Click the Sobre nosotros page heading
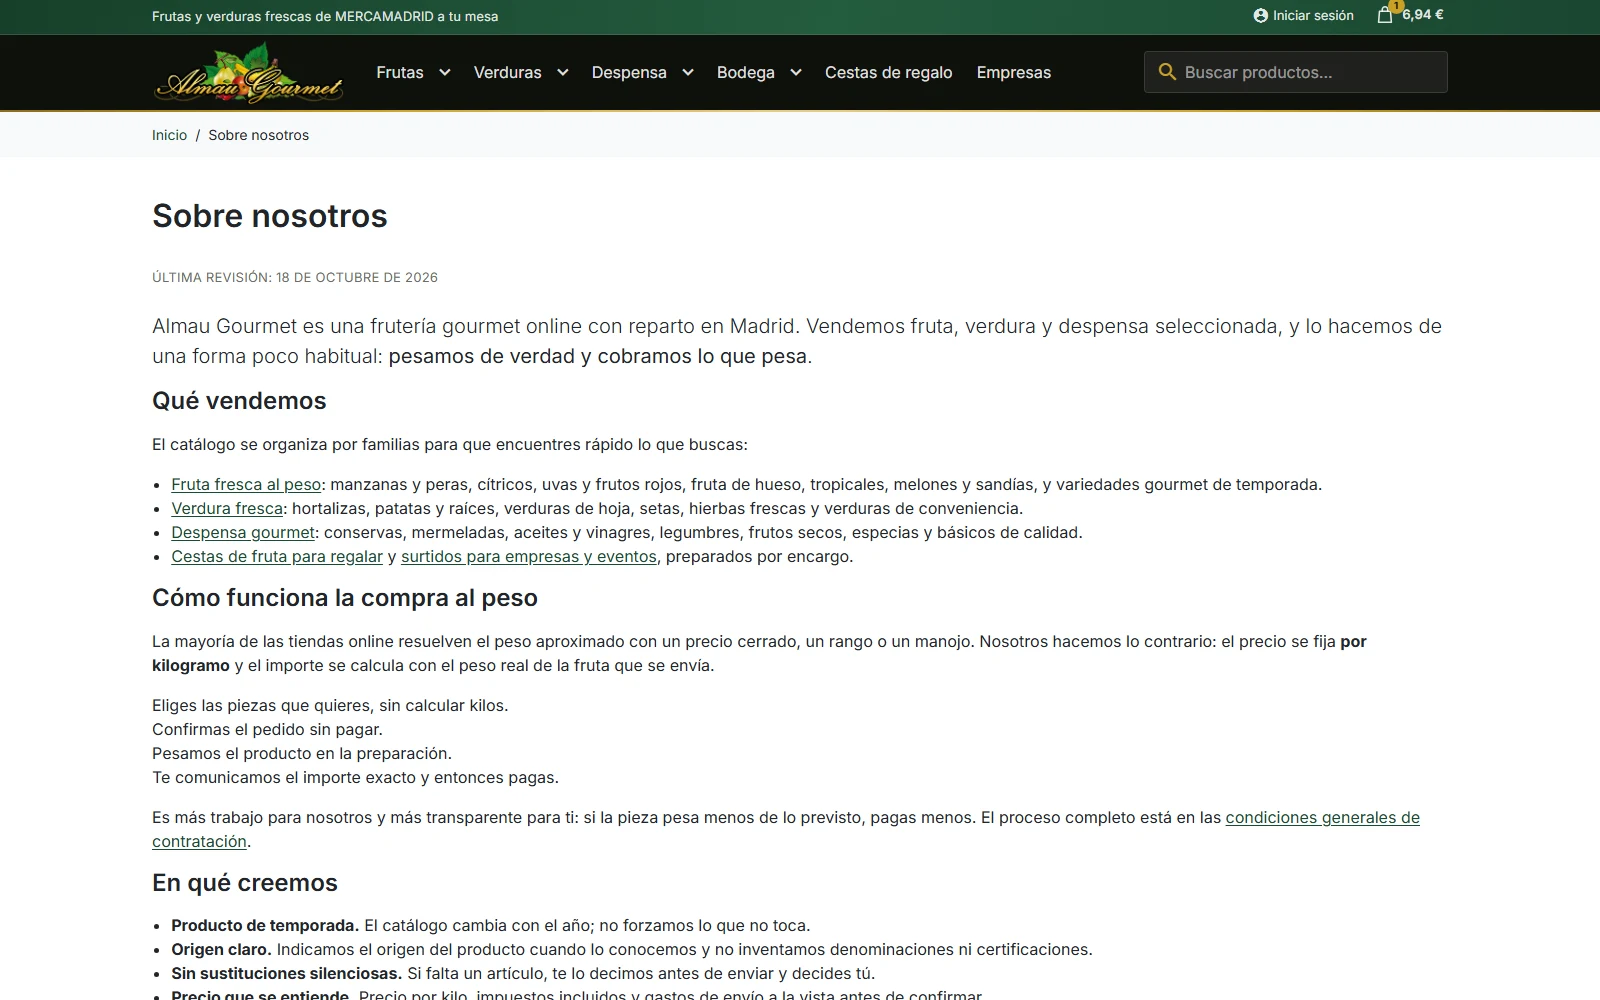Viewport: 1600px width, 1000px height. (270, 216)
